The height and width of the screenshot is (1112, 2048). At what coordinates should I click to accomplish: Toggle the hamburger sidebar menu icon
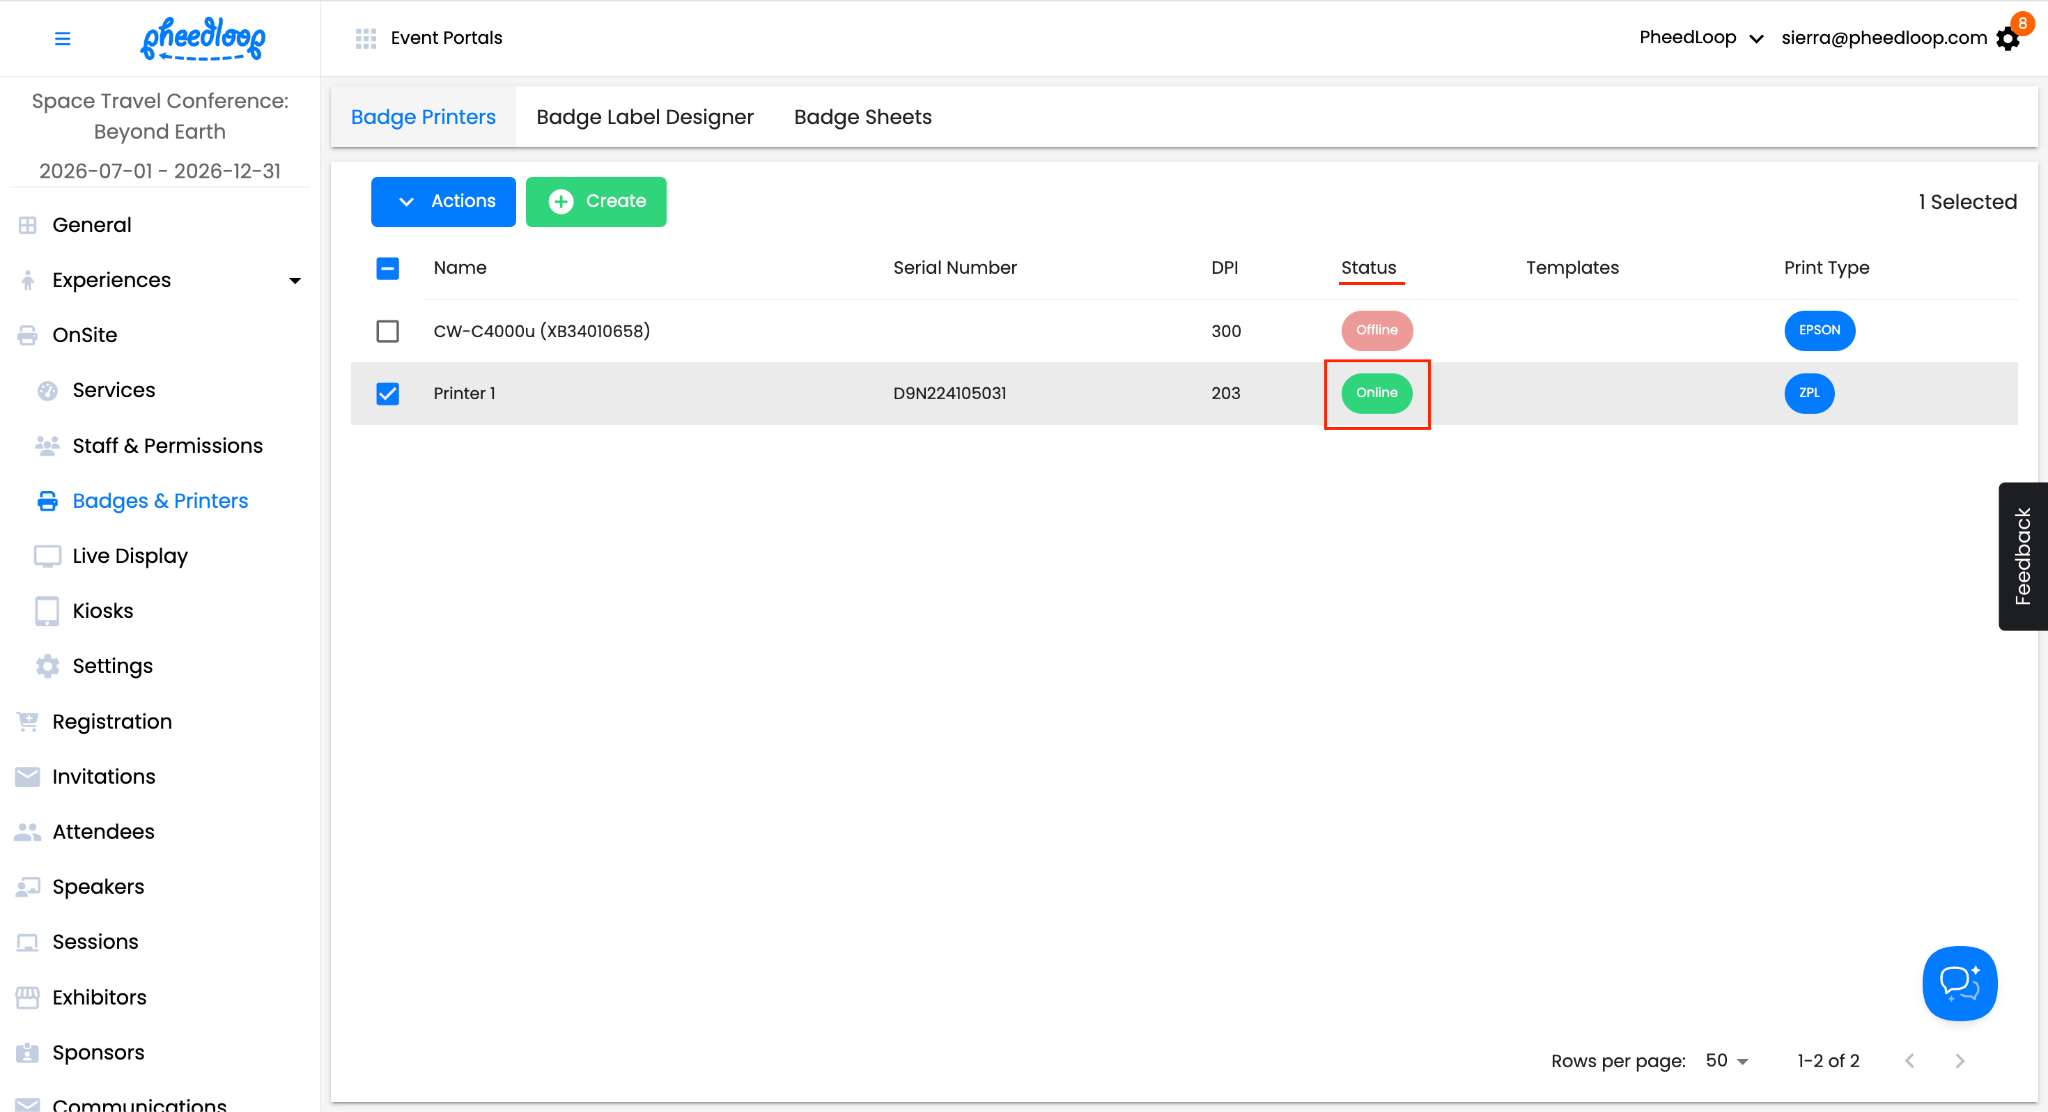tap(63, 38)
